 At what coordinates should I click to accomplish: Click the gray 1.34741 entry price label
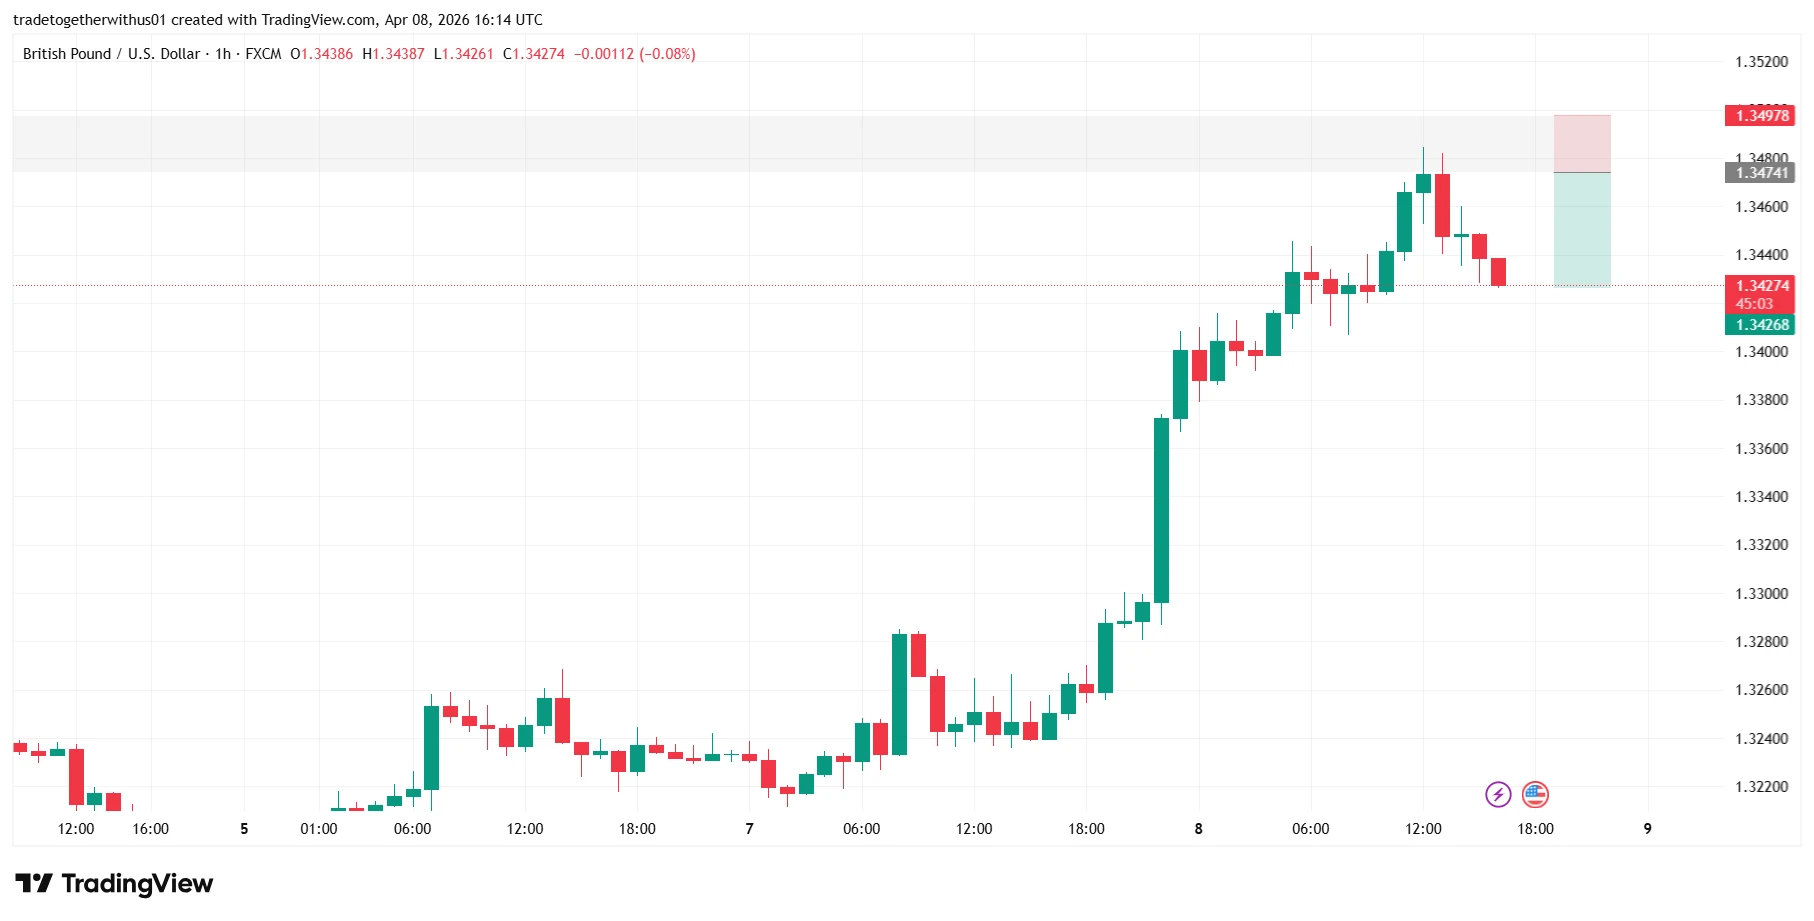coord(1759,173)
